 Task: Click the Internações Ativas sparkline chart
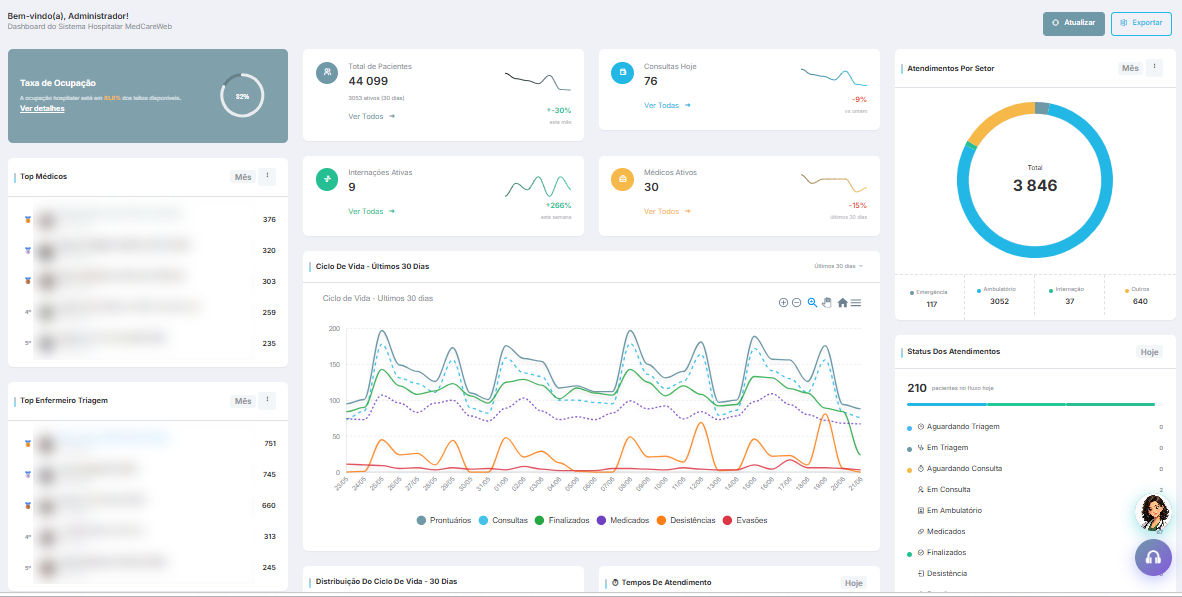[537, 185]
